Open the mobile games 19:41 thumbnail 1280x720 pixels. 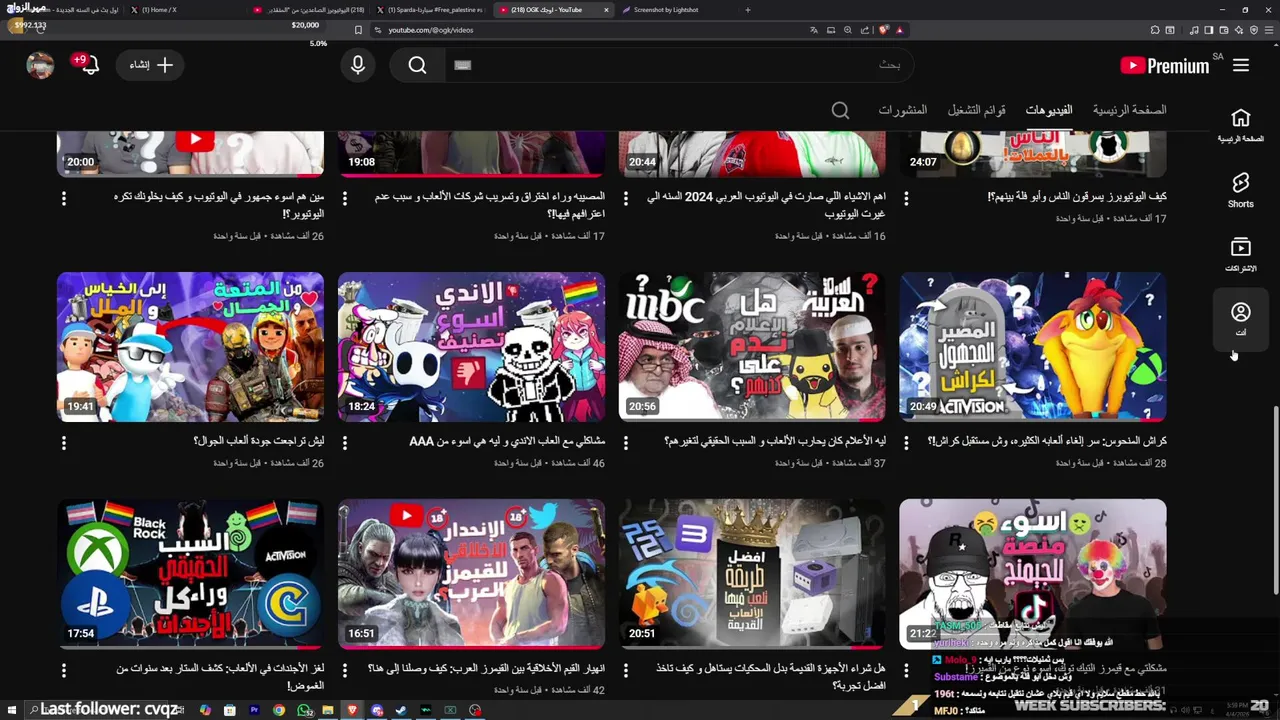(x=190, y=347)
